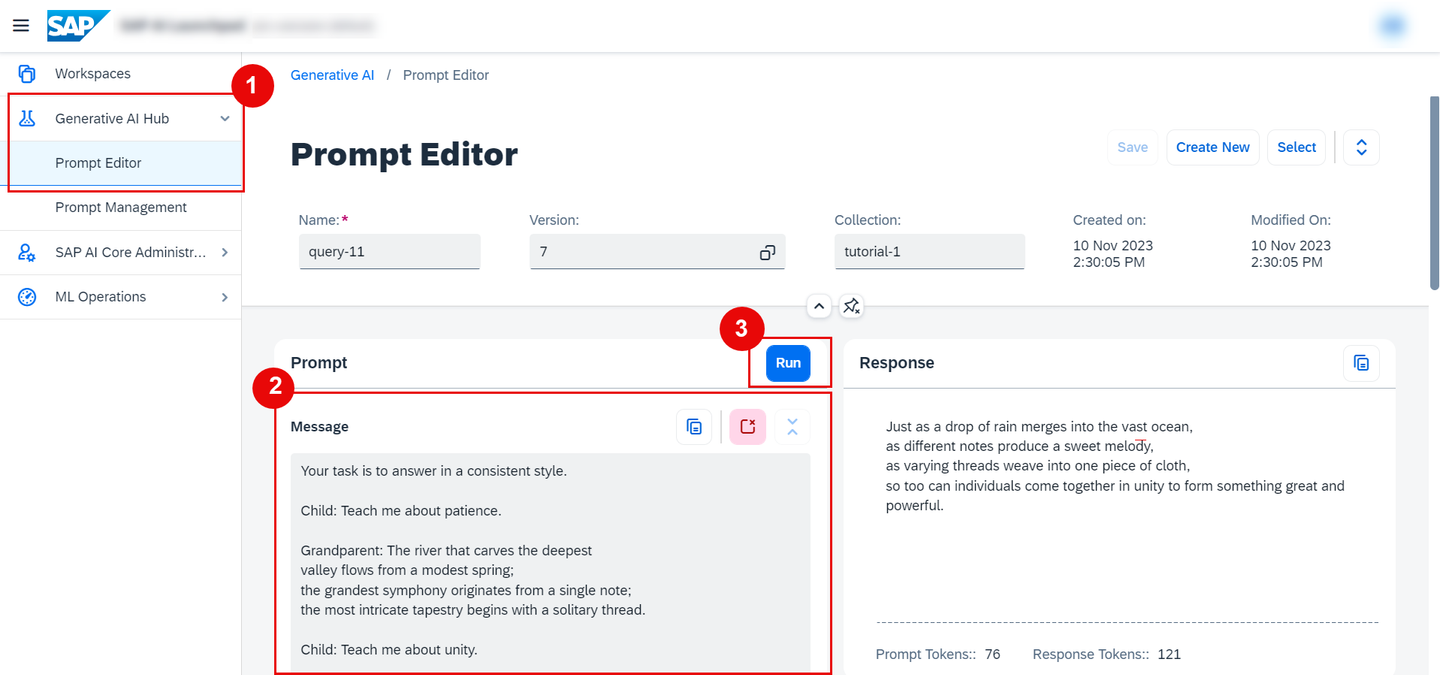Click the Collection field tutorial-1
This screenshot has height=675, width=1440.
[x=929, y=252]
